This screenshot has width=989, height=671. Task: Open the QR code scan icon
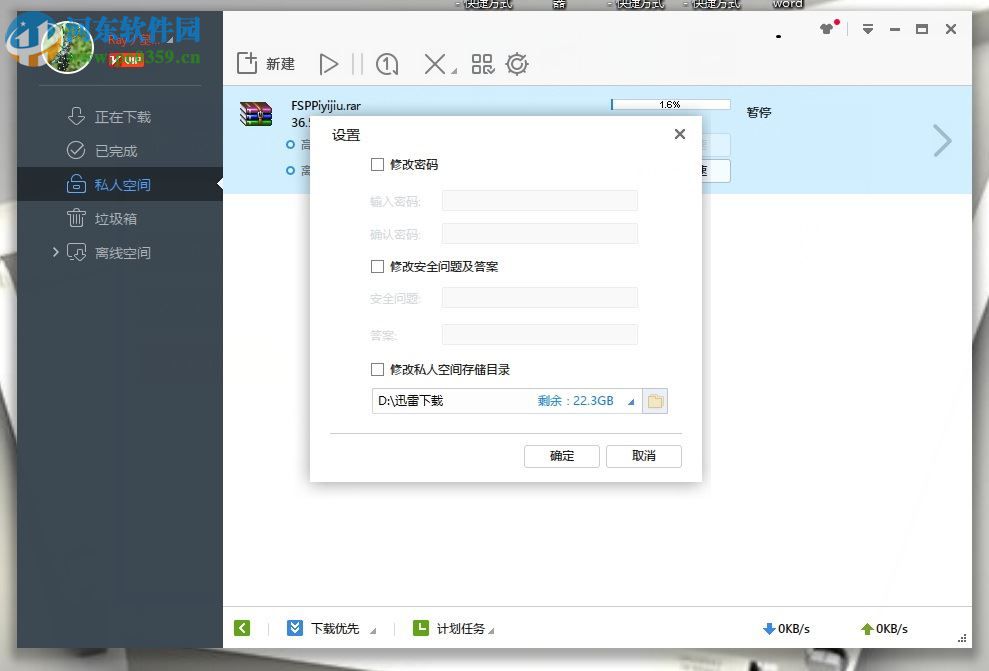click(482, 64)
